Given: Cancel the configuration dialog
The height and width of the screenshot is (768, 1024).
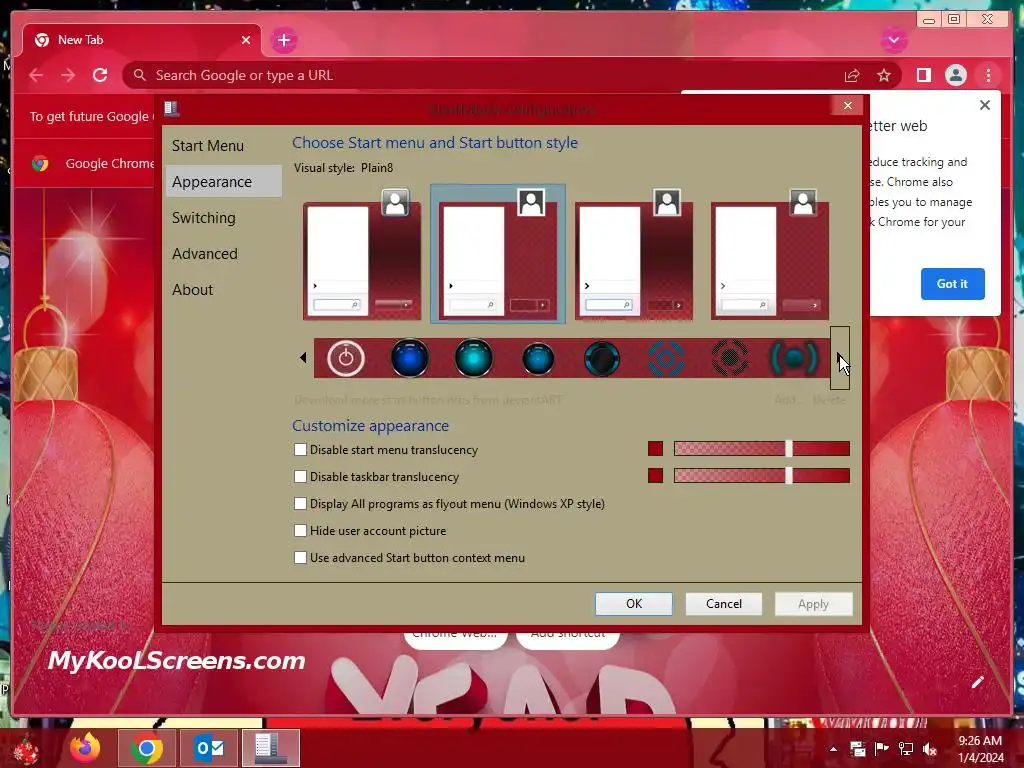Looking at the screenshot, I should pyautogui.click(x=724, y=603).
